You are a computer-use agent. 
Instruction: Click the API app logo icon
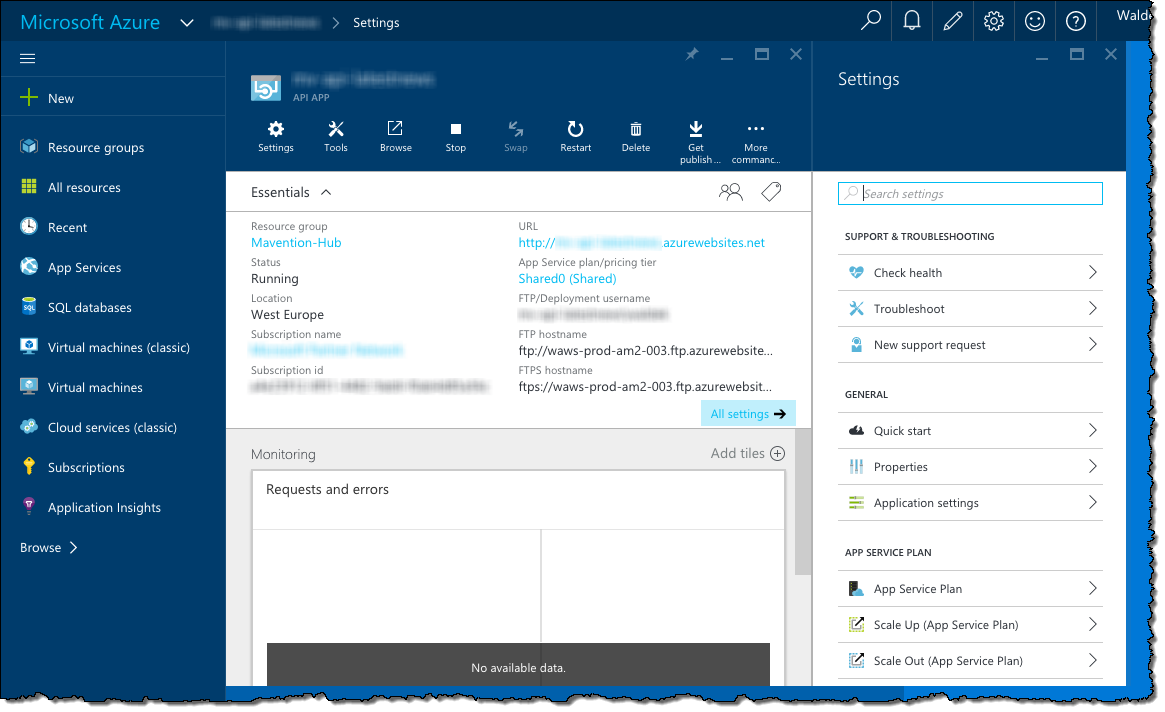266,88
